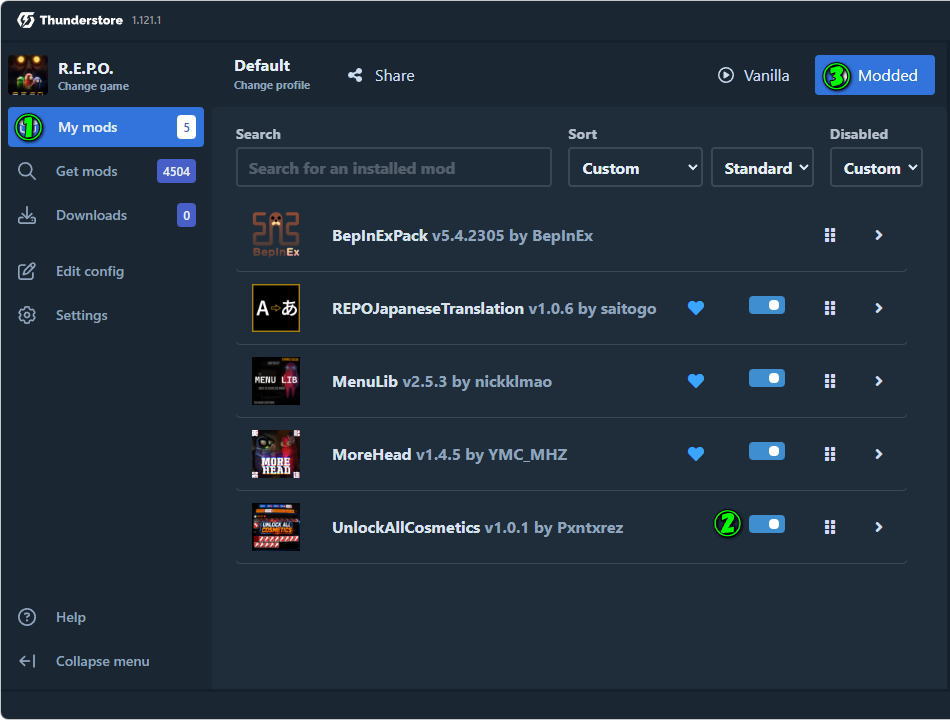
Task: Click the REPOJapaneseTranslation drag handle icon
Action: pyautogui.click(x=830, y=308)
